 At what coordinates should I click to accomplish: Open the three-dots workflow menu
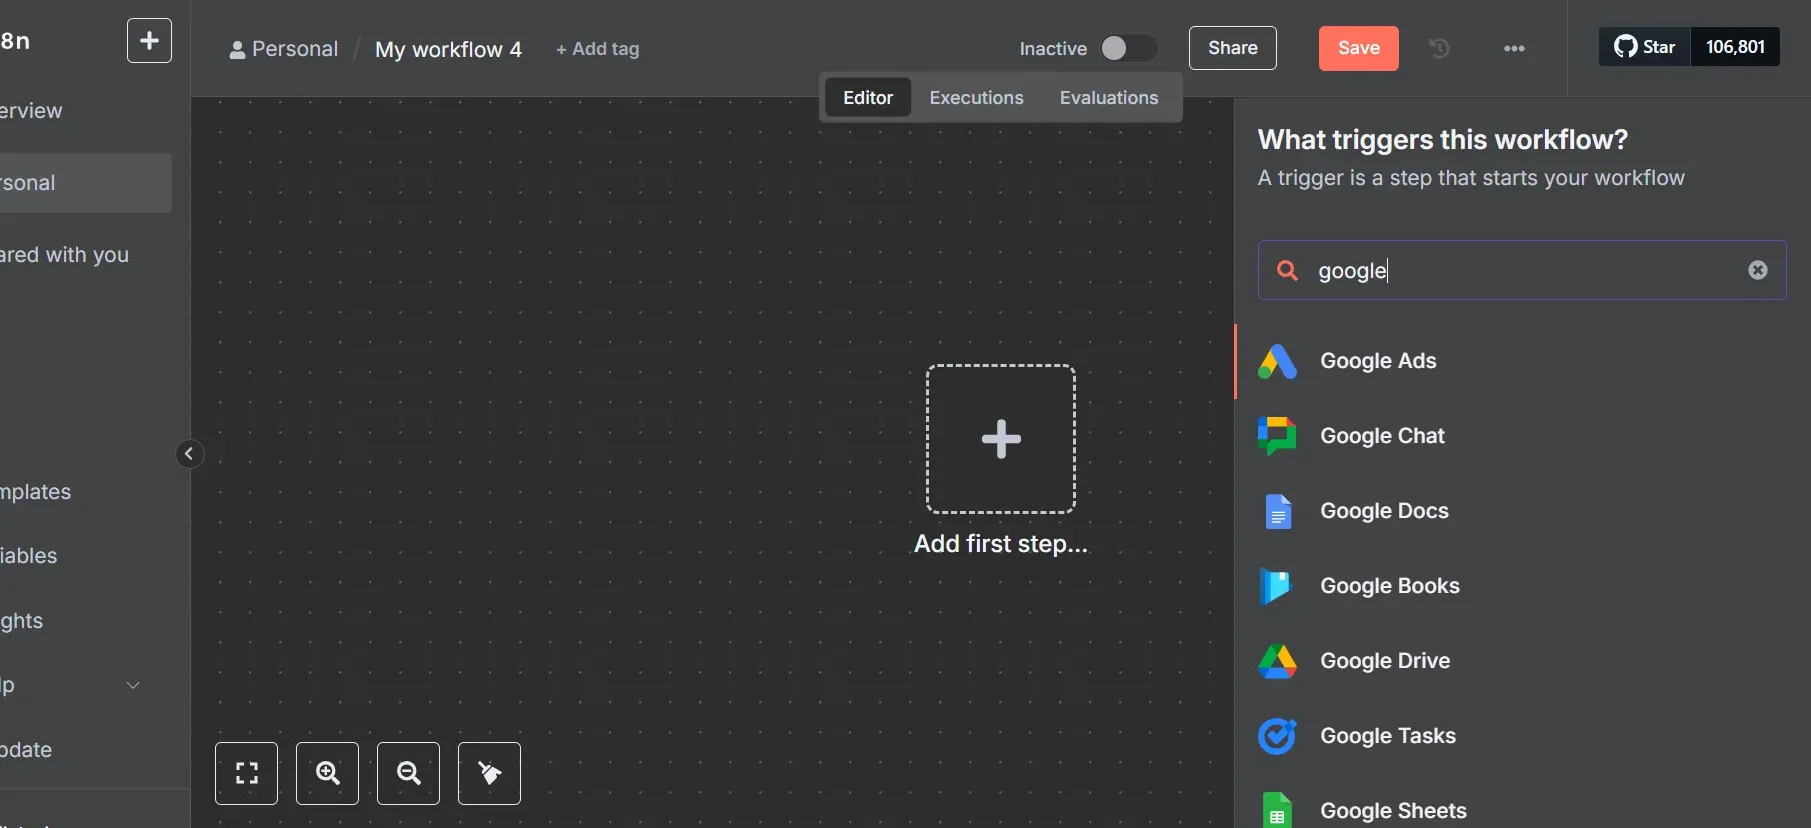click(x=1514, y=48)
